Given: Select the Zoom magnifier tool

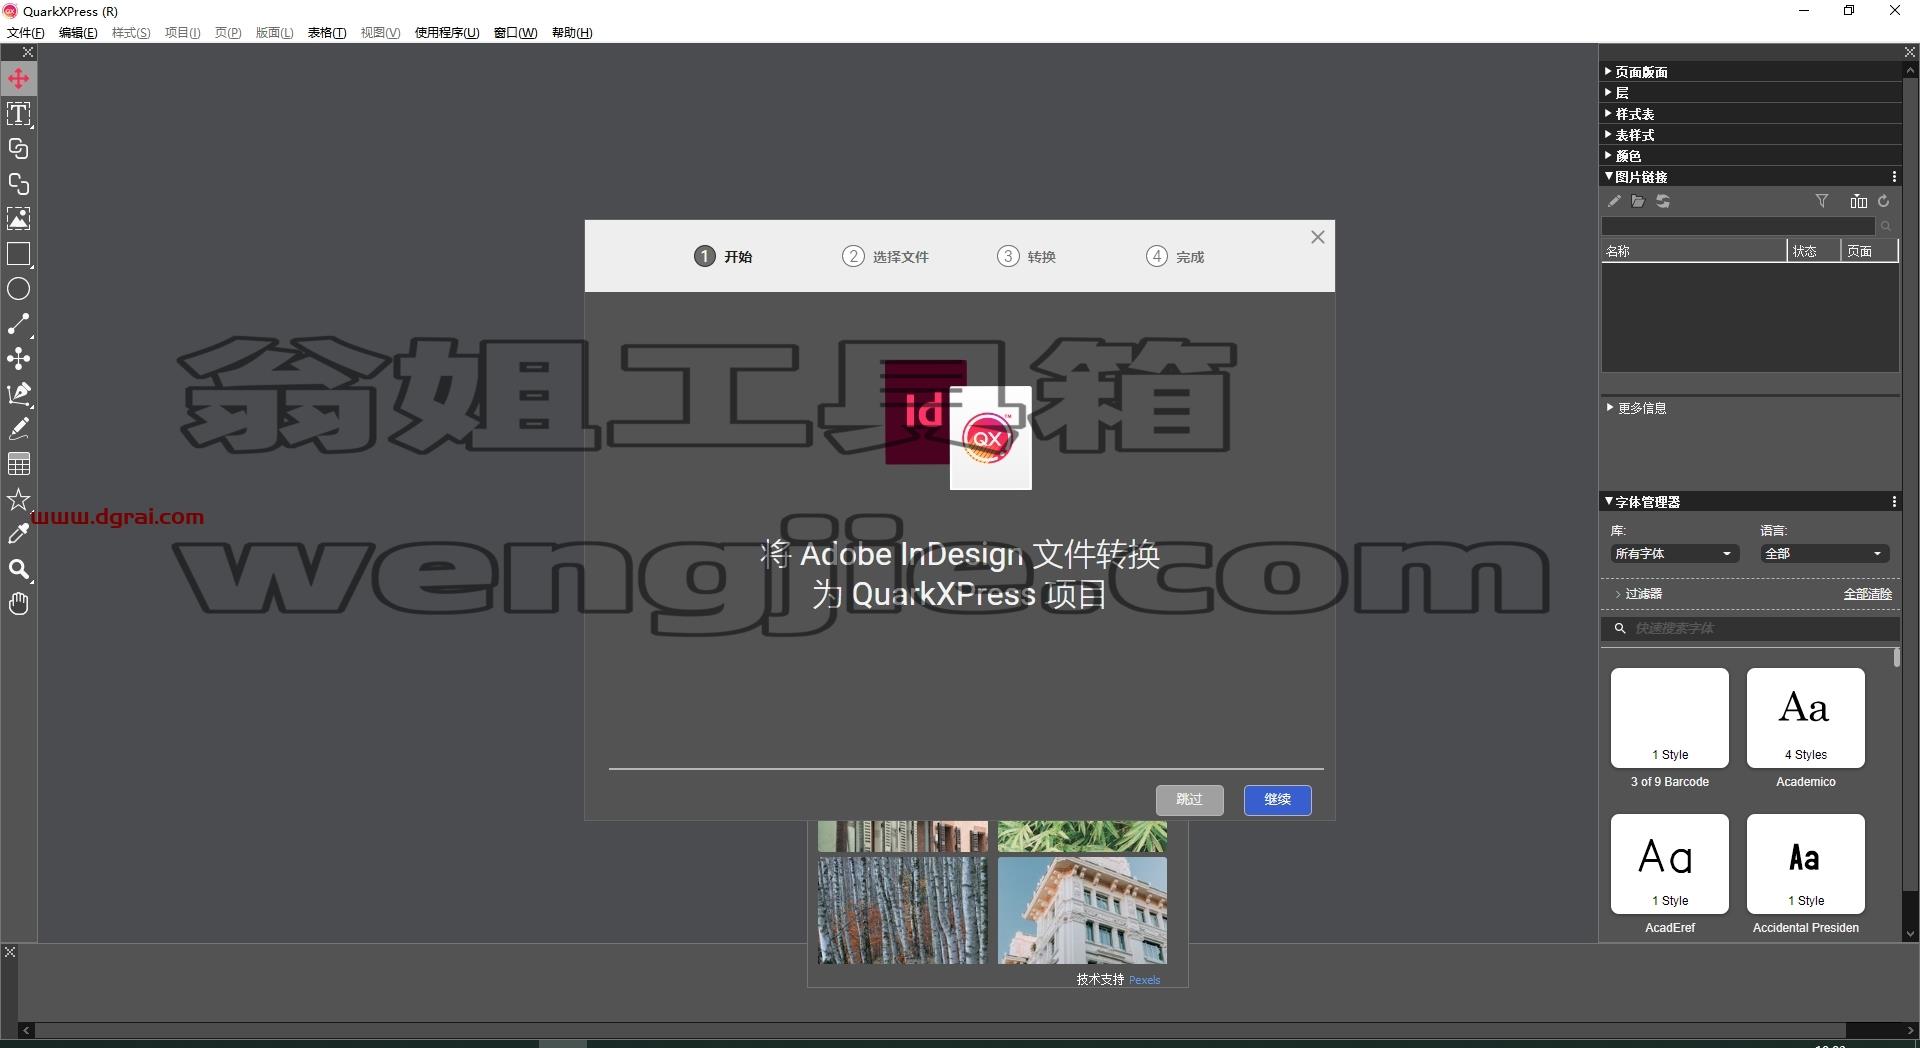Looking at the screenshot, I should click(x=19, y=569).
